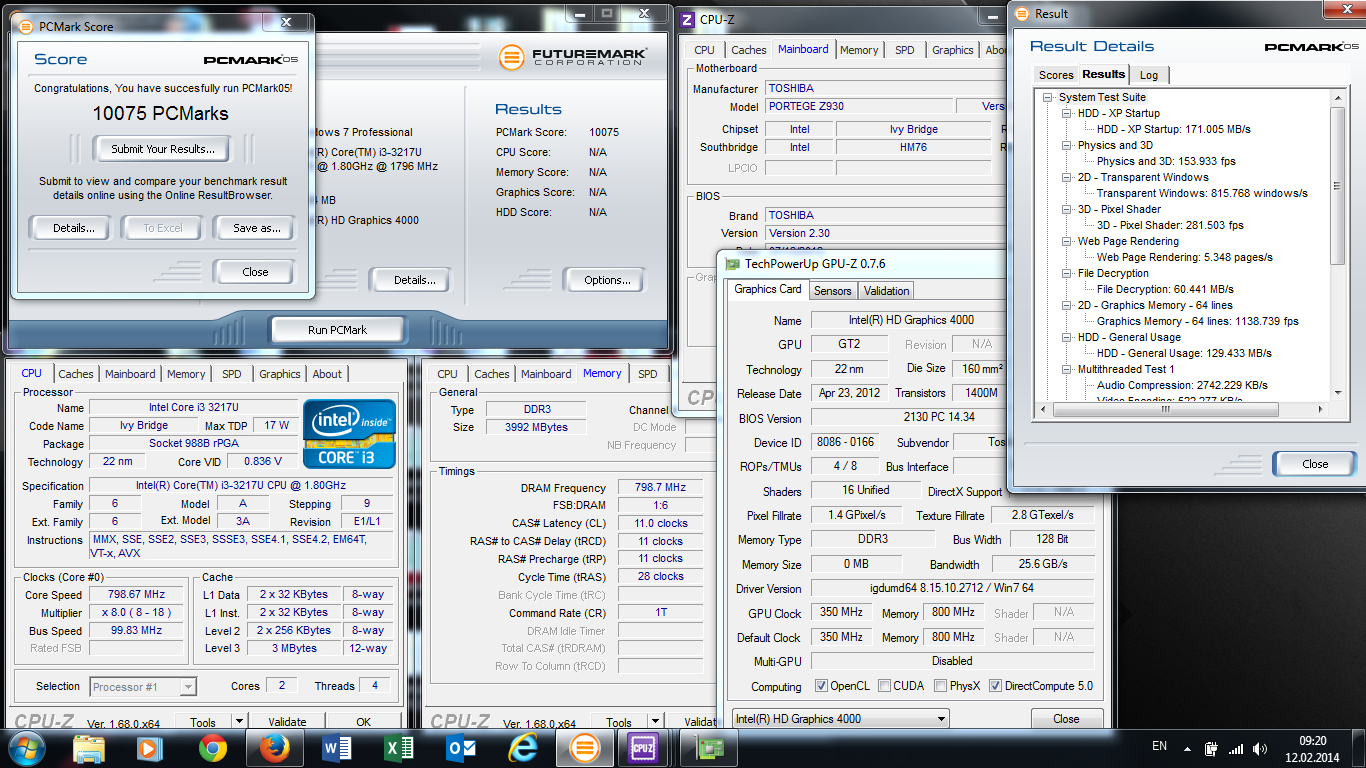Click OK in the CPU-Z CPU window

coord(363,722)
